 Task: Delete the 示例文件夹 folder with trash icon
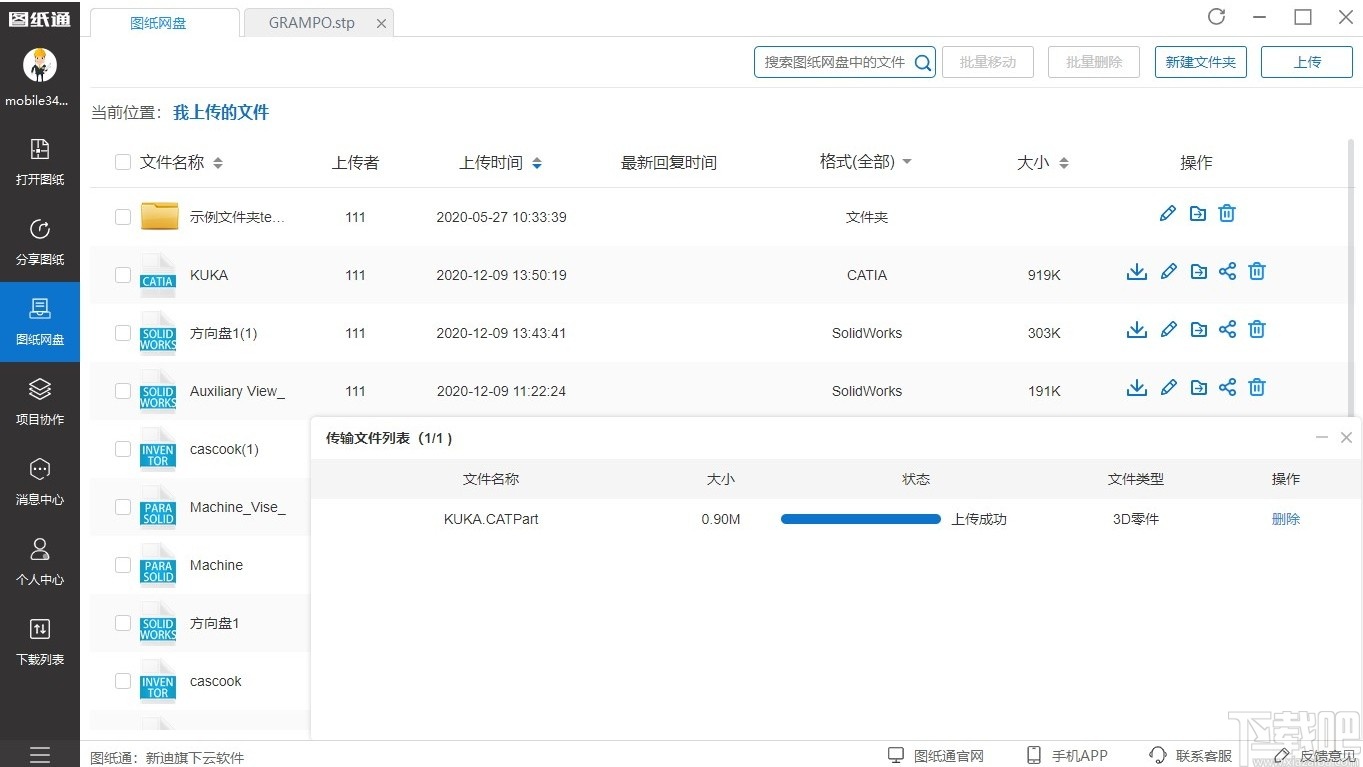(1226, 213)
